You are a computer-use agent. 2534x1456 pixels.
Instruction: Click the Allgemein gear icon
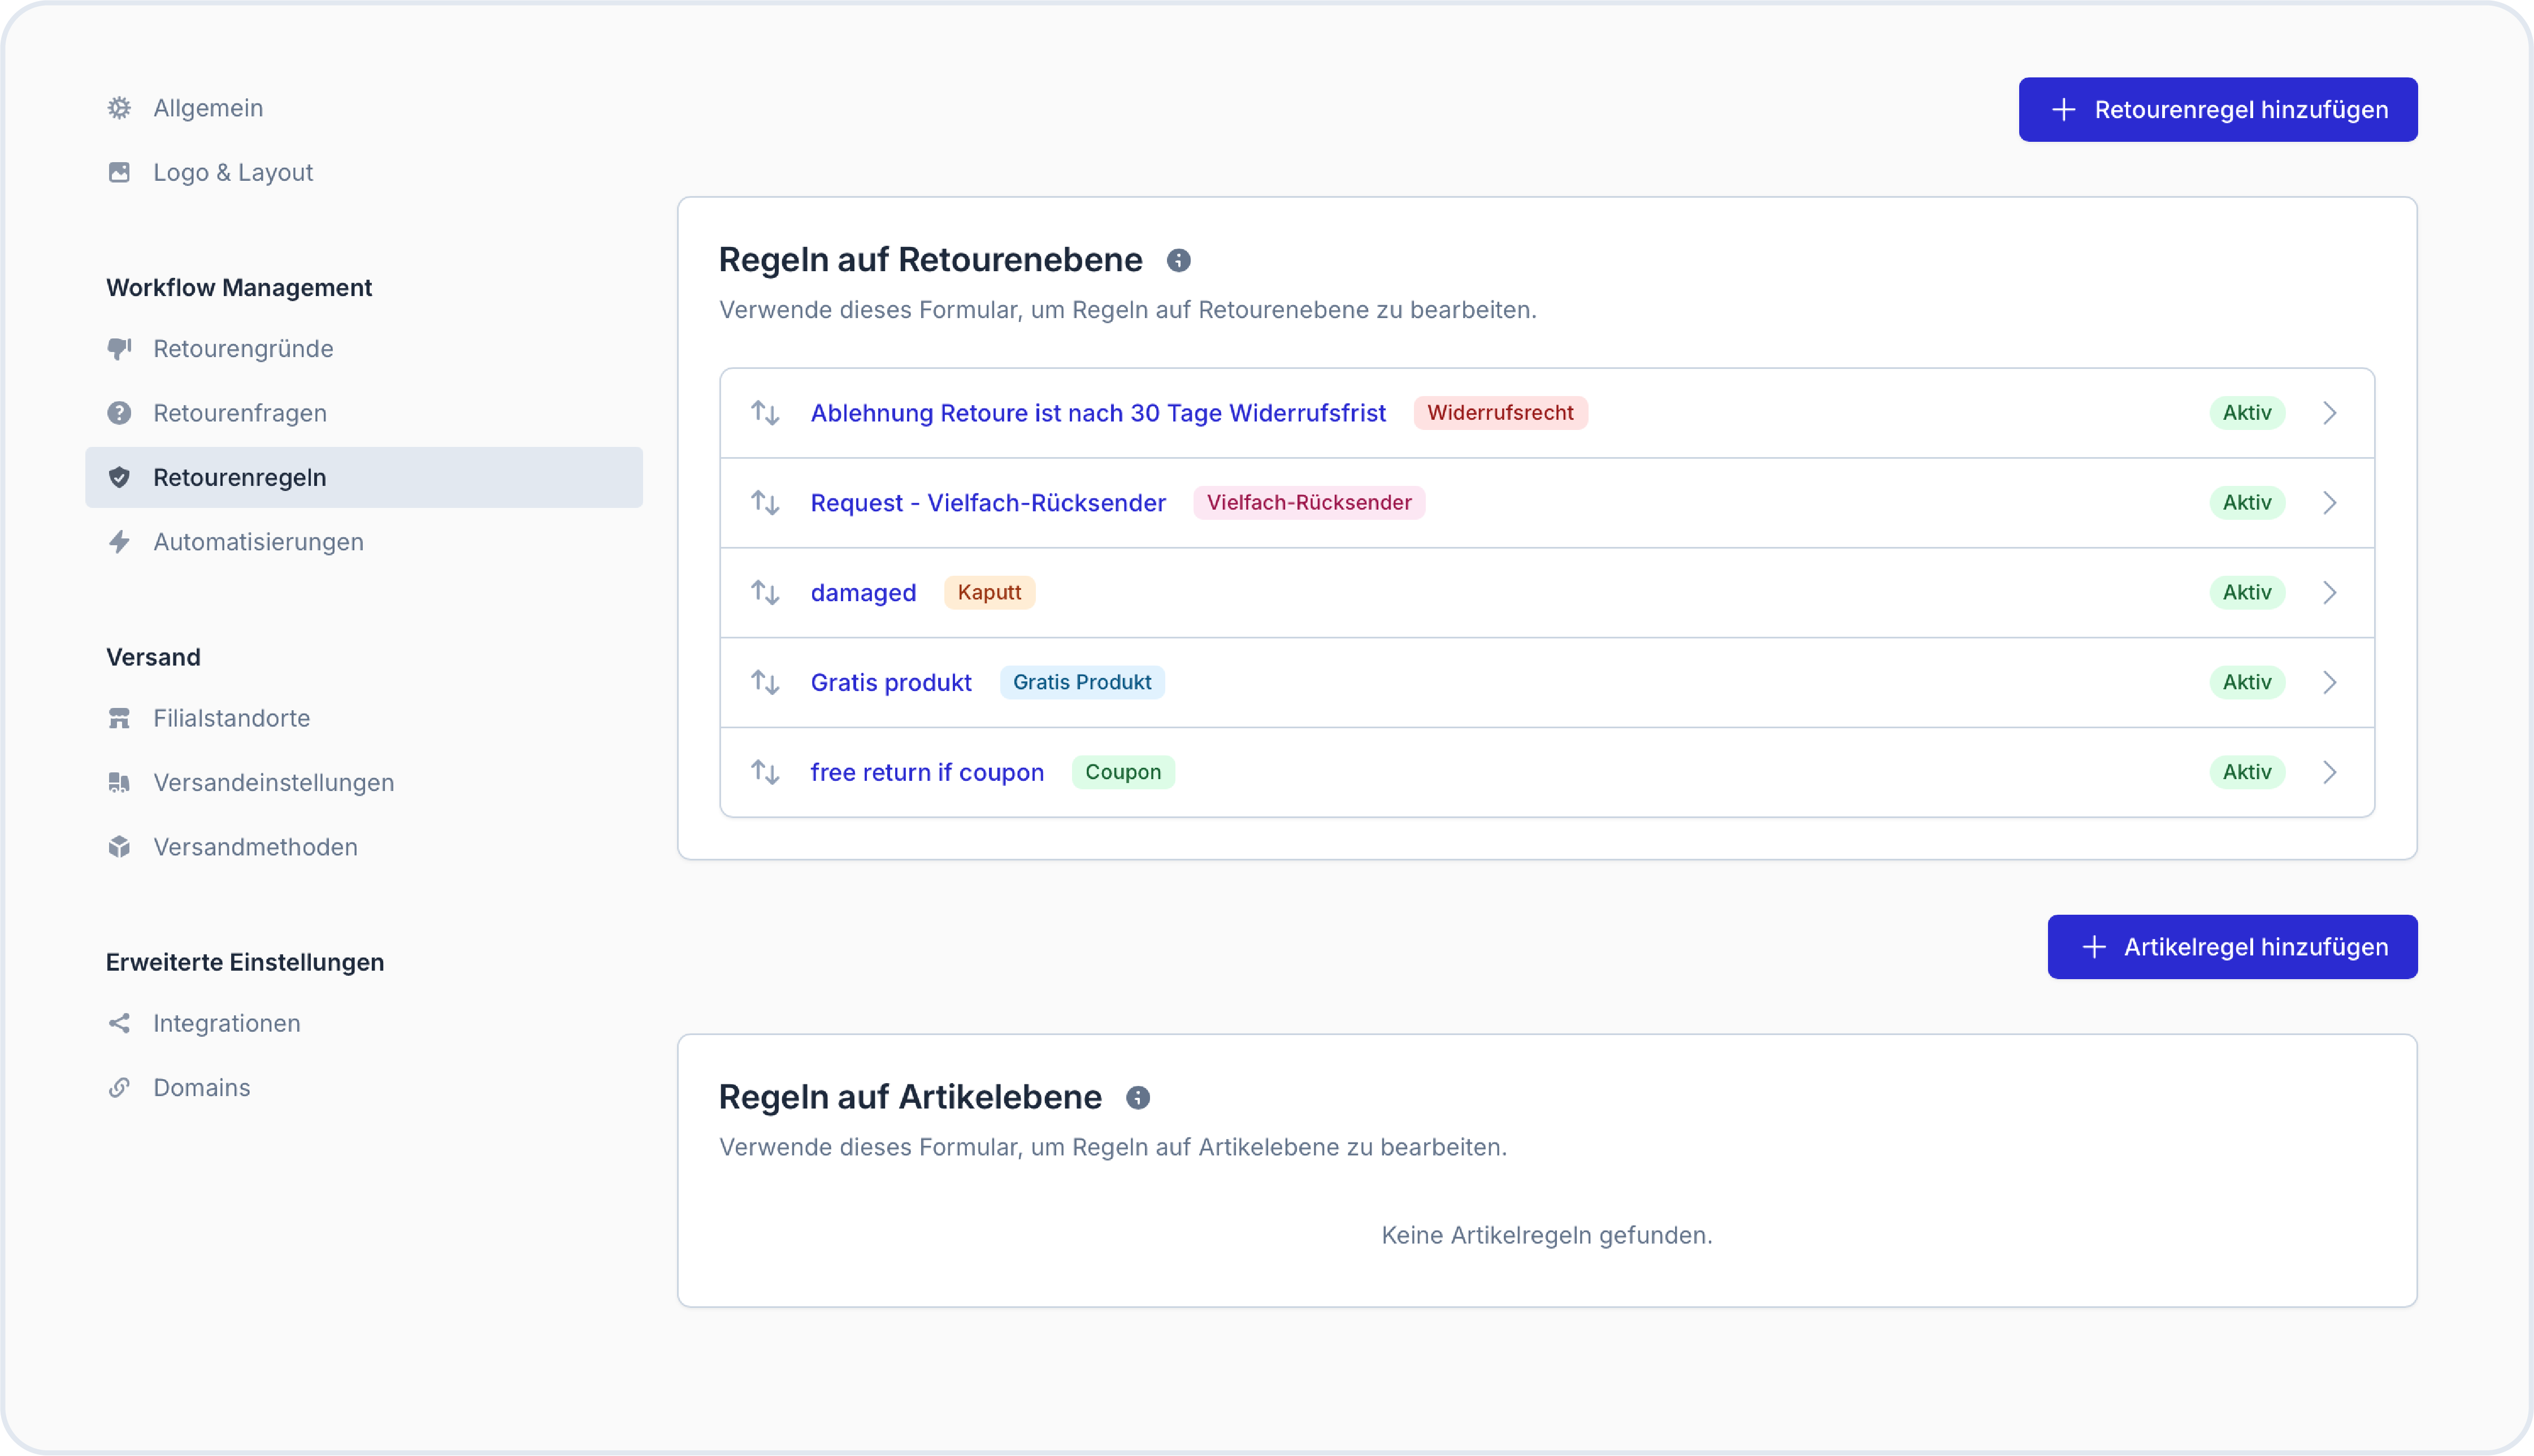click(119, 108)
